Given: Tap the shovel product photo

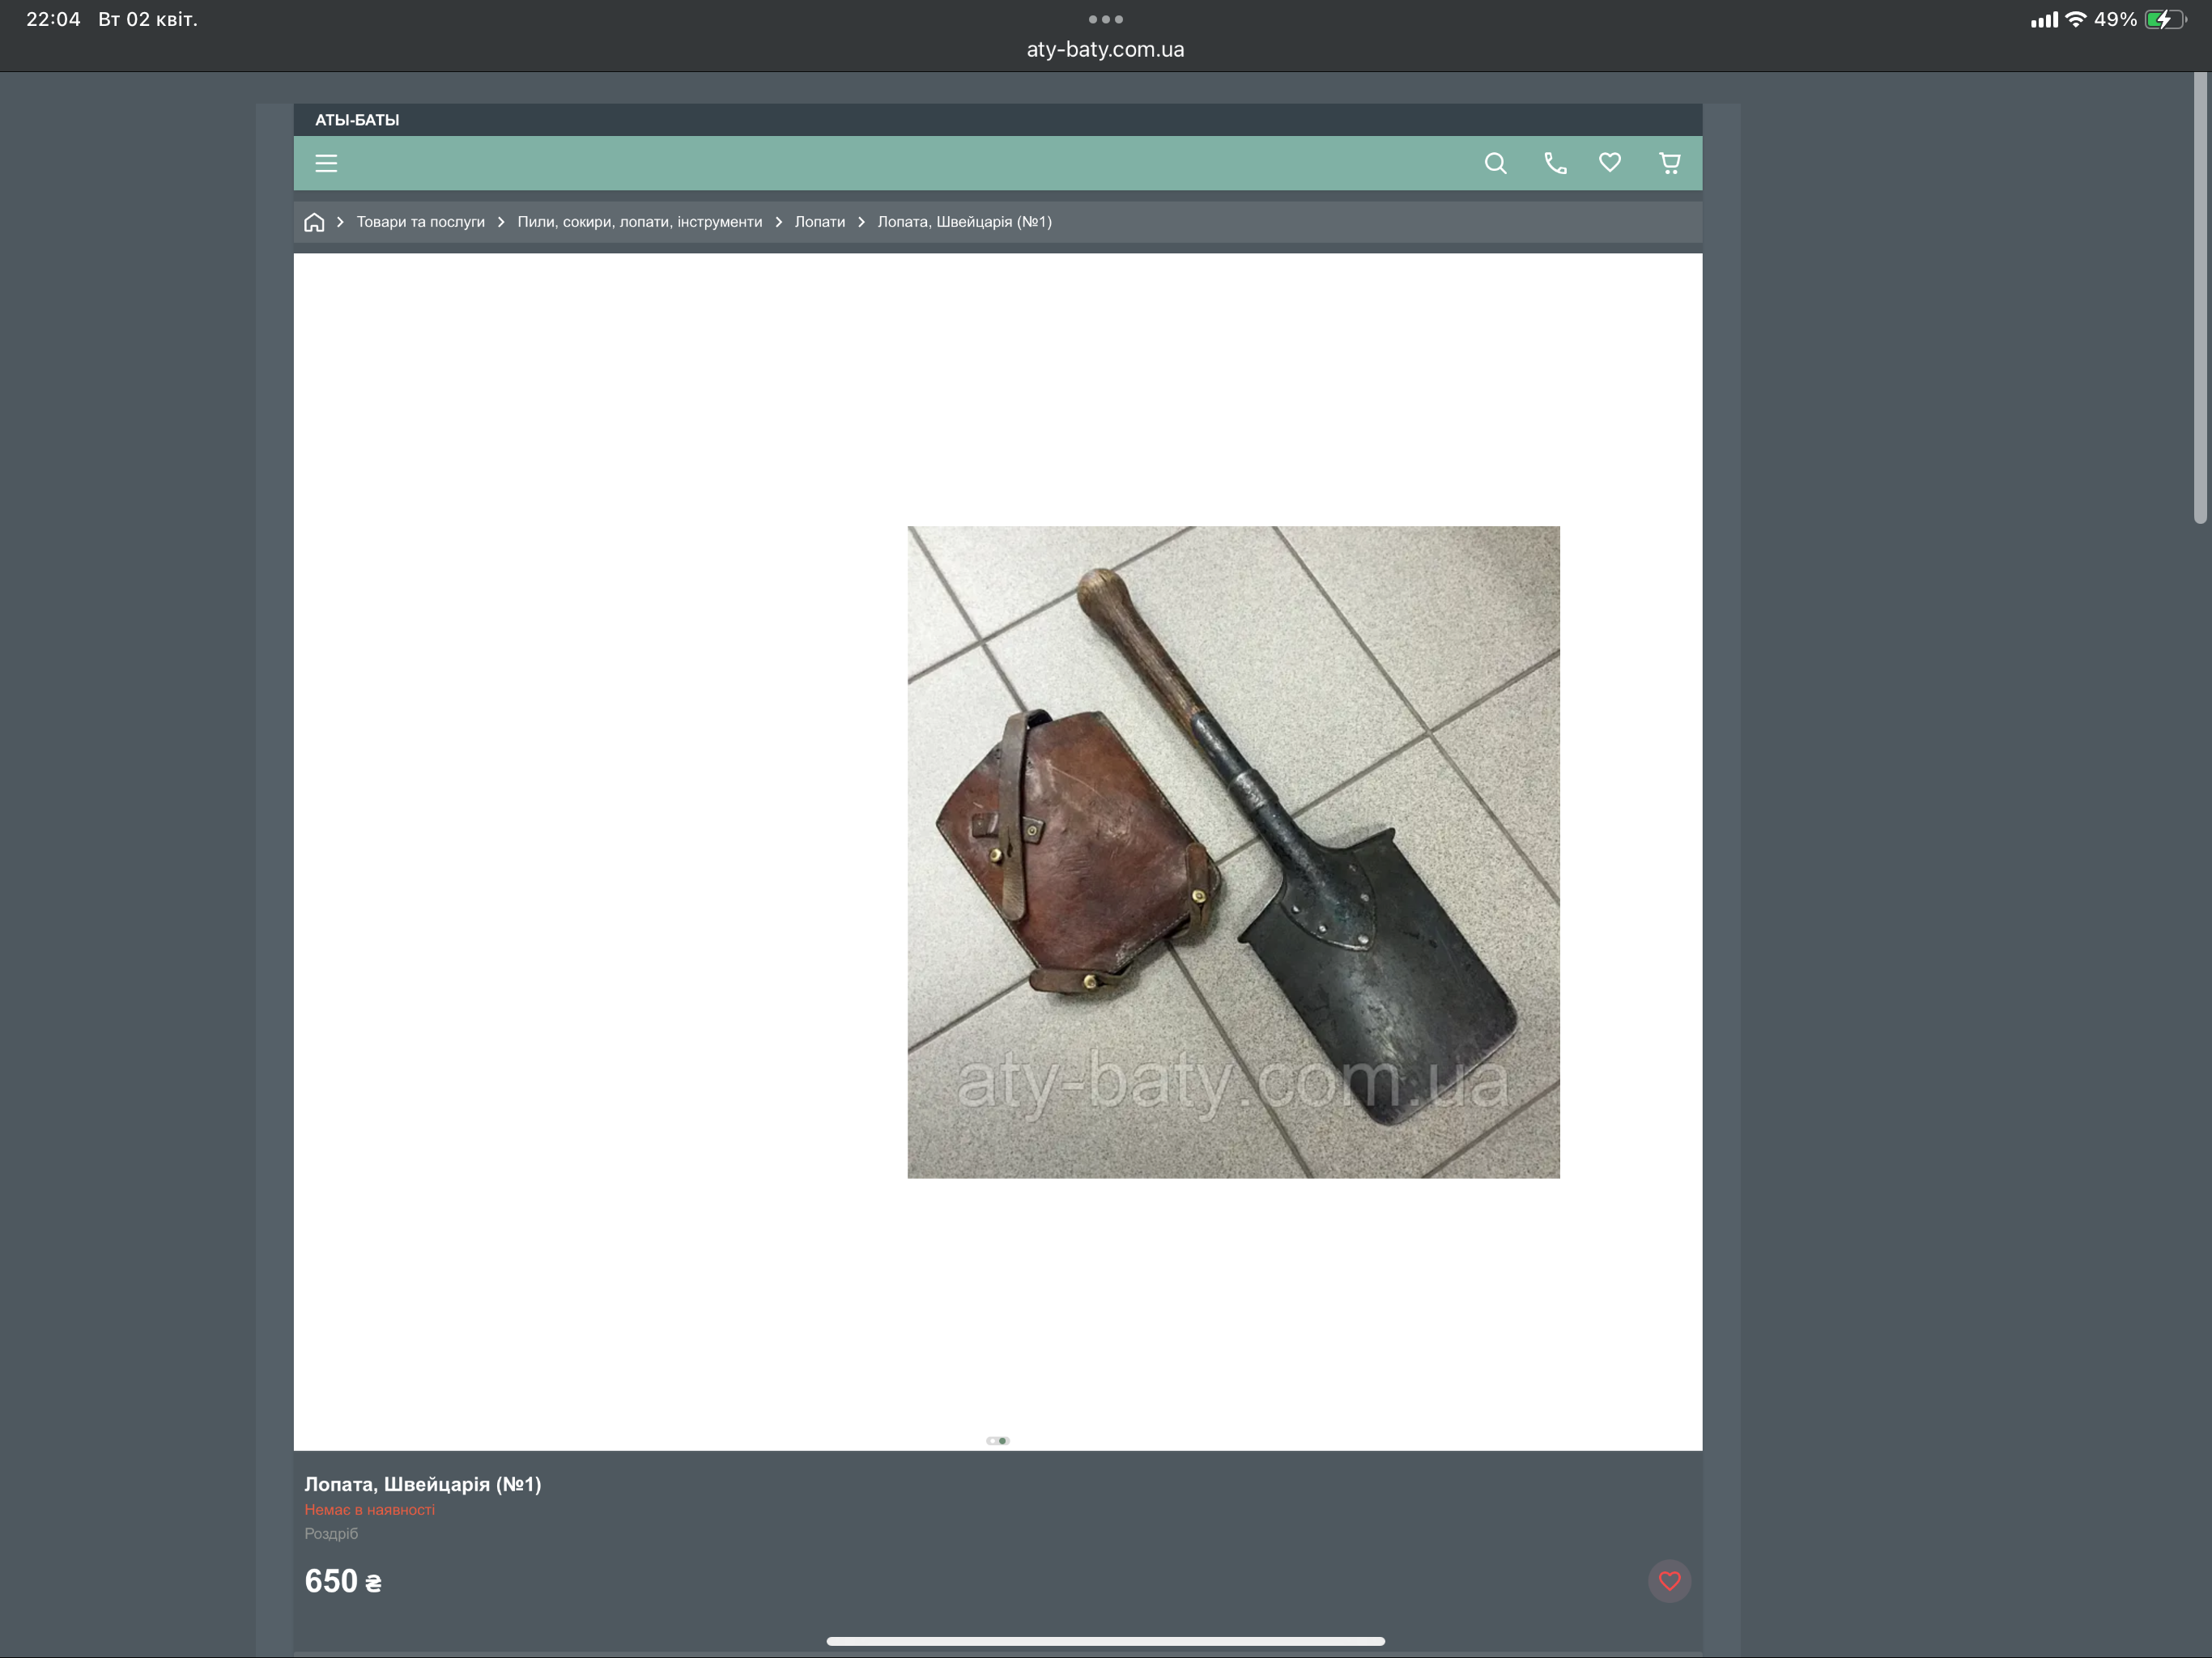Looking at the screenshot, I should tap(1233, 851).
